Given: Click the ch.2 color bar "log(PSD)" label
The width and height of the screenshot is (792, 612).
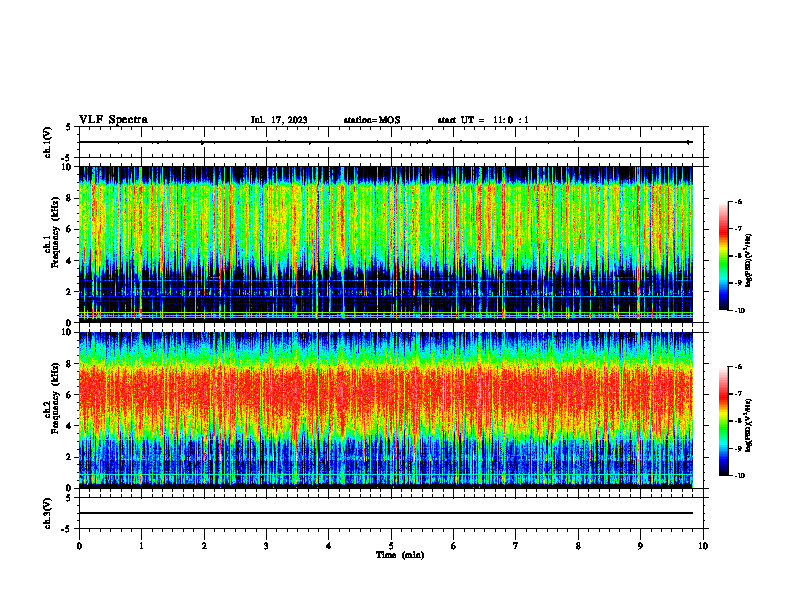Looking at the screenshot, I should pyautogui.click(x=749, y=426).
